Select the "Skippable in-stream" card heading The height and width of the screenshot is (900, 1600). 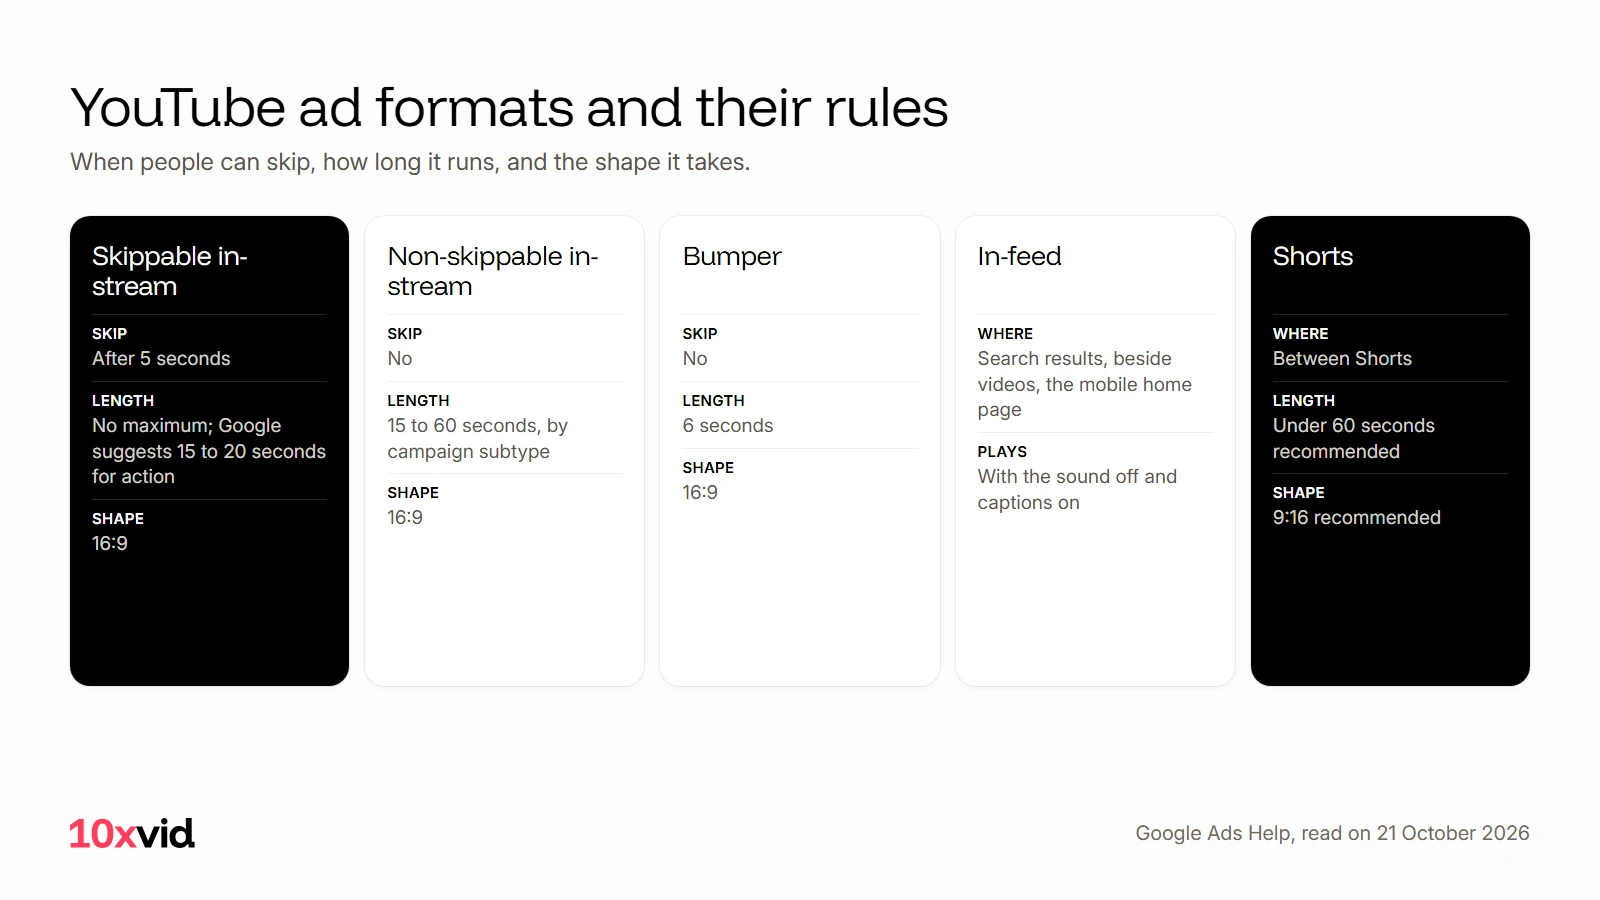tap(170, 271)
